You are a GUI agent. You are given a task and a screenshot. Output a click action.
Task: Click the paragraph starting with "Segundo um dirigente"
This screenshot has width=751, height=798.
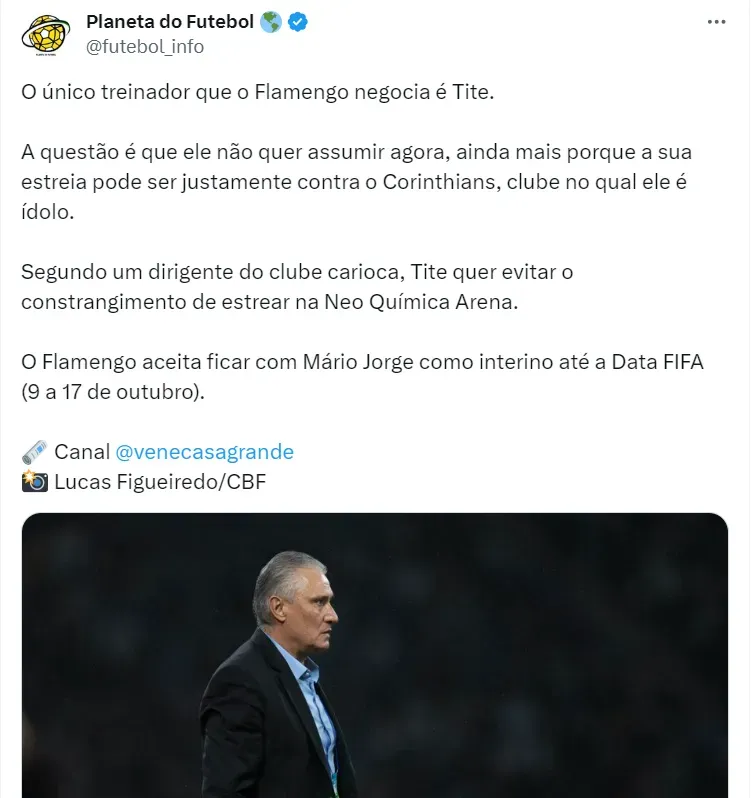point(298,287)
